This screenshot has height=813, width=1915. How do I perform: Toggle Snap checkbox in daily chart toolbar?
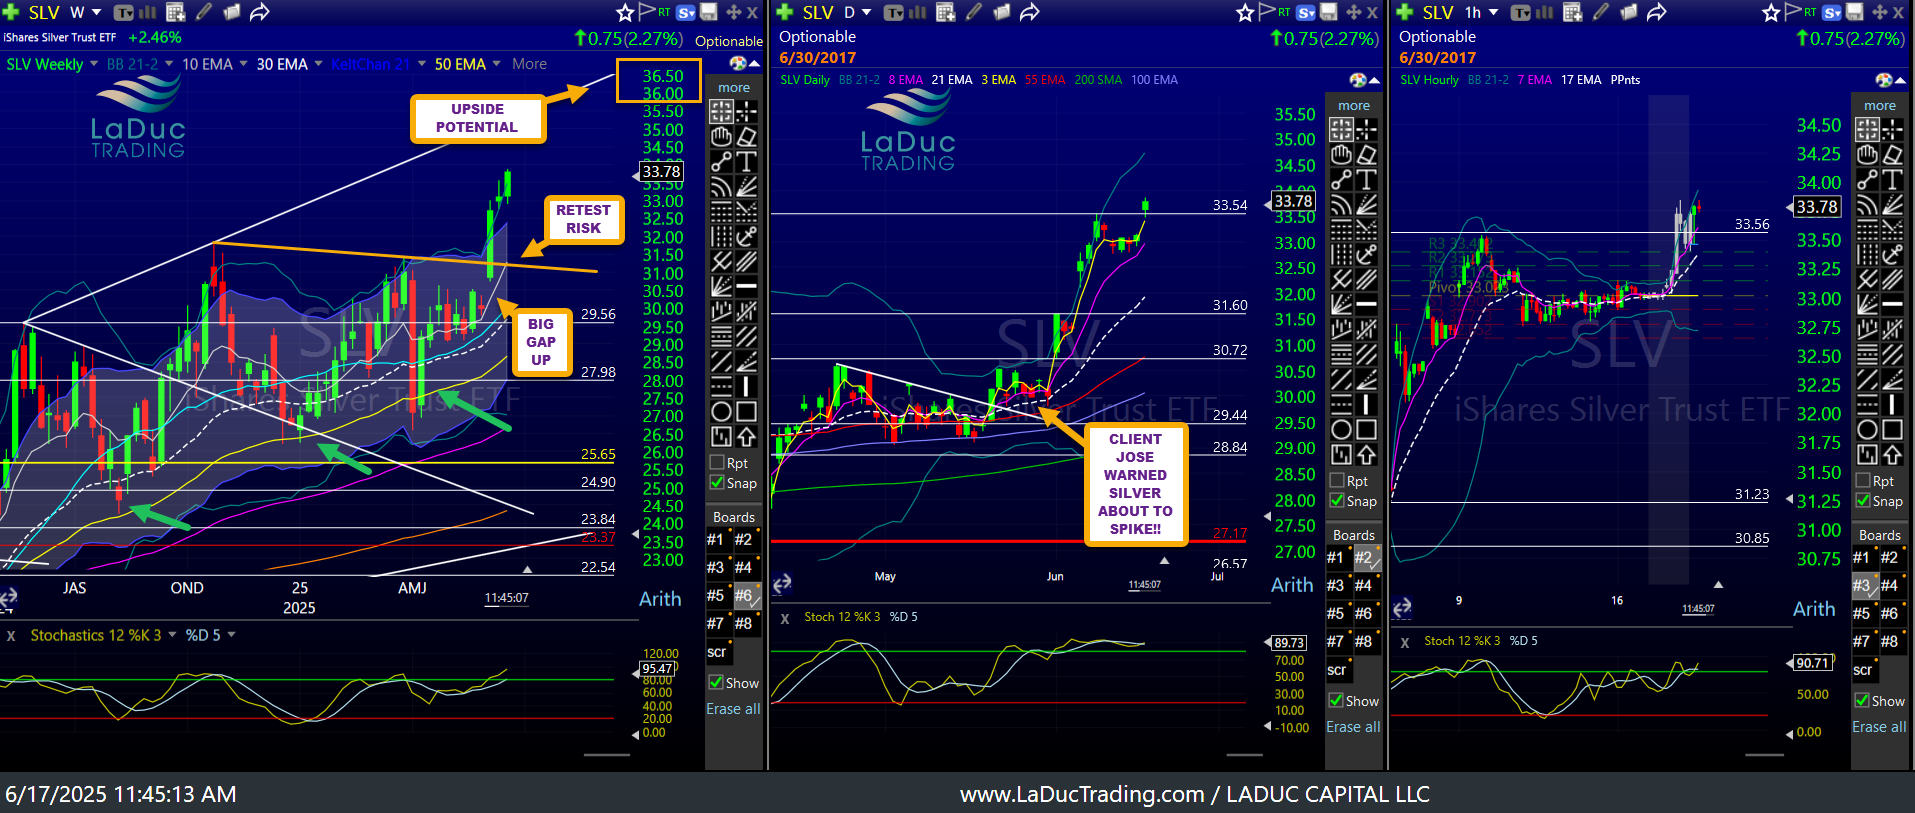coord(1337,501)
